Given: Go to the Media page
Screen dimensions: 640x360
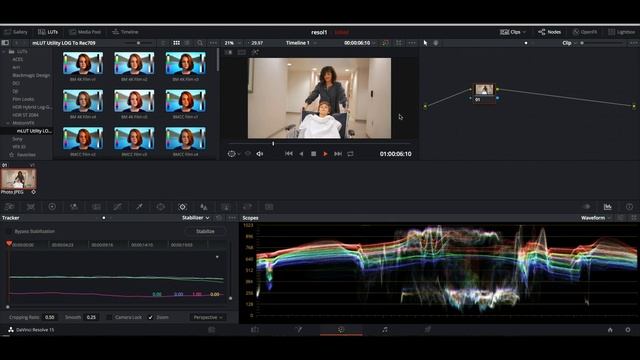Looking at the screenshot, I should pyautogui.click(x=211, y=330).
